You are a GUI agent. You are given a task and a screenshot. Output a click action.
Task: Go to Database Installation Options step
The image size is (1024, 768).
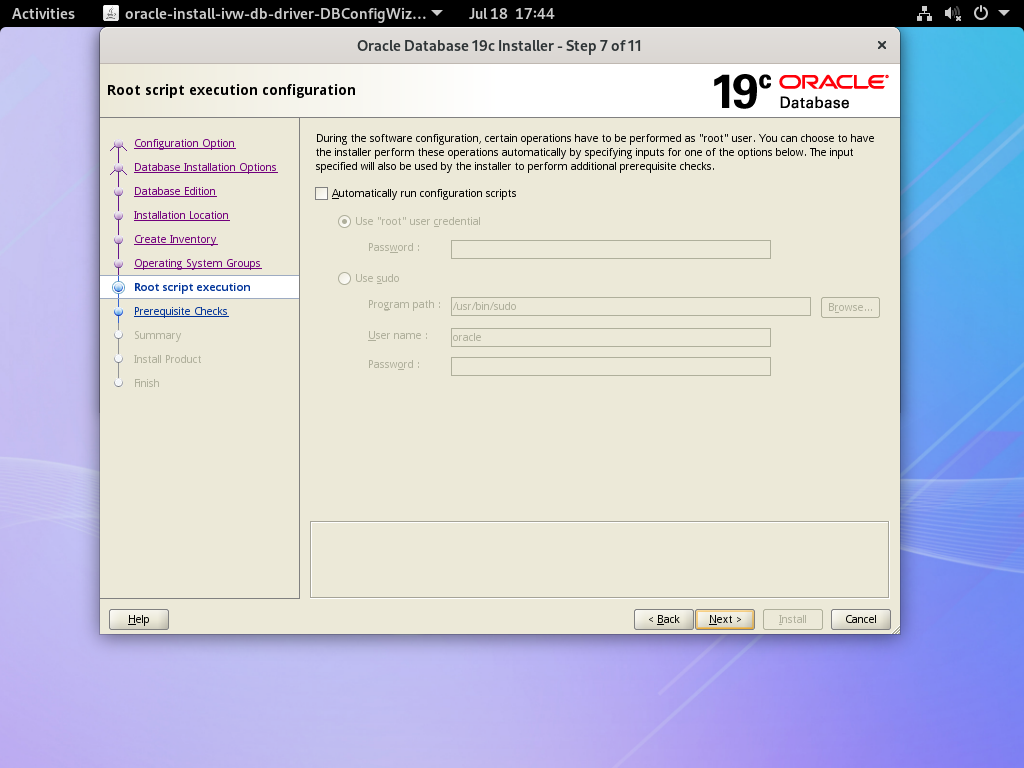point(206,167)
